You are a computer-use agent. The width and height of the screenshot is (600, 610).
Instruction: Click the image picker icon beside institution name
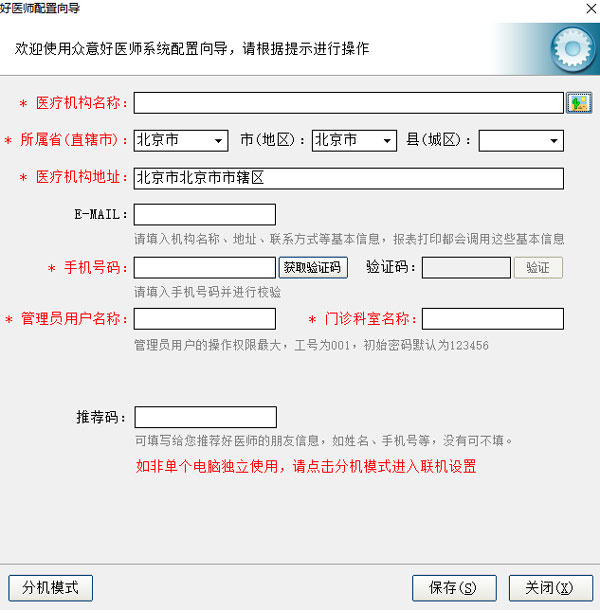point(579,103)
